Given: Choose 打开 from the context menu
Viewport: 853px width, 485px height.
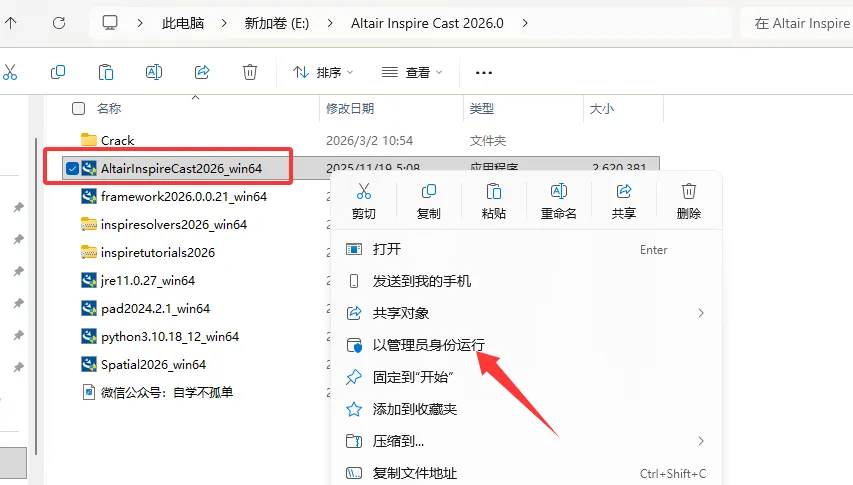Looking at the screenshot, I should tap(526, 250).
